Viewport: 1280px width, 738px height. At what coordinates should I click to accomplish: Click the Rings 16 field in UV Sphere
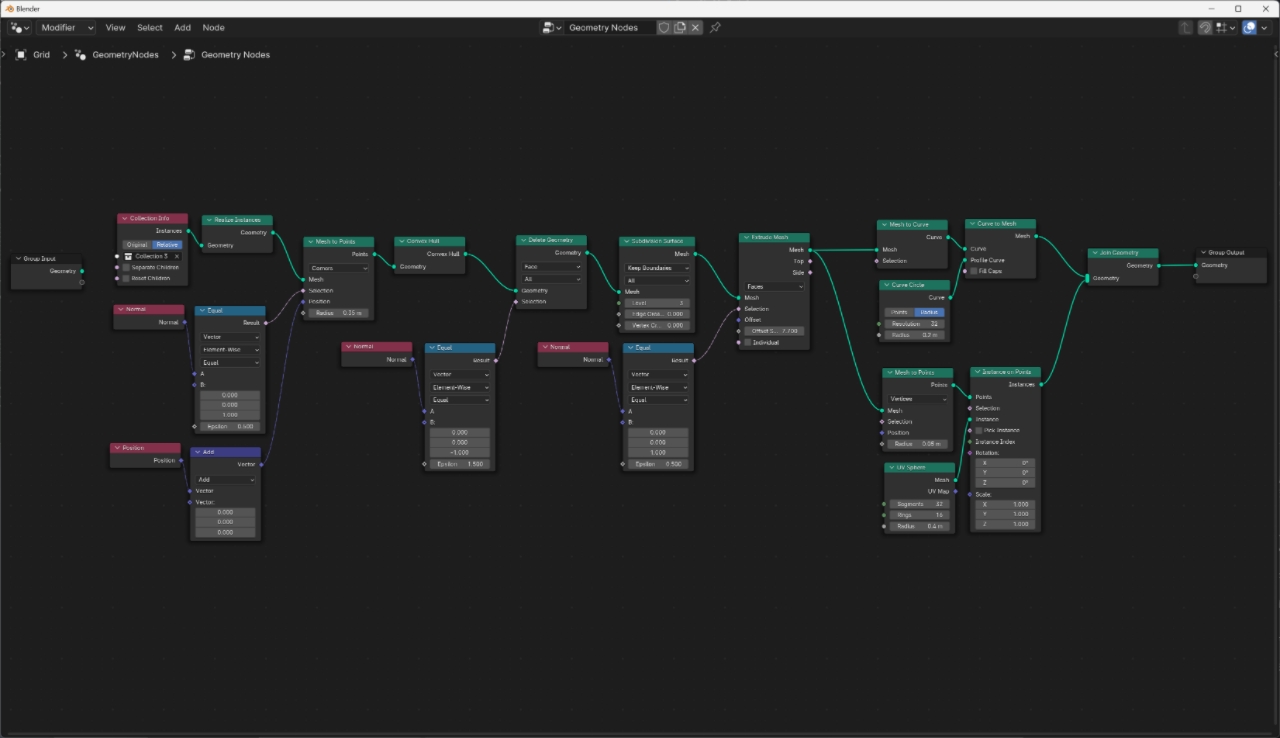(919, 515)
